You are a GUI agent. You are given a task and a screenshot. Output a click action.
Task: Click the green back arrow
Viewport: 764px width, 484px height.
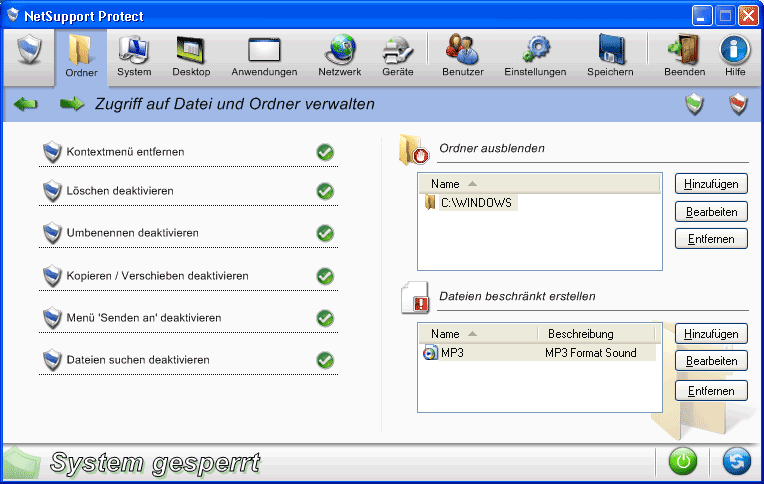25,104
